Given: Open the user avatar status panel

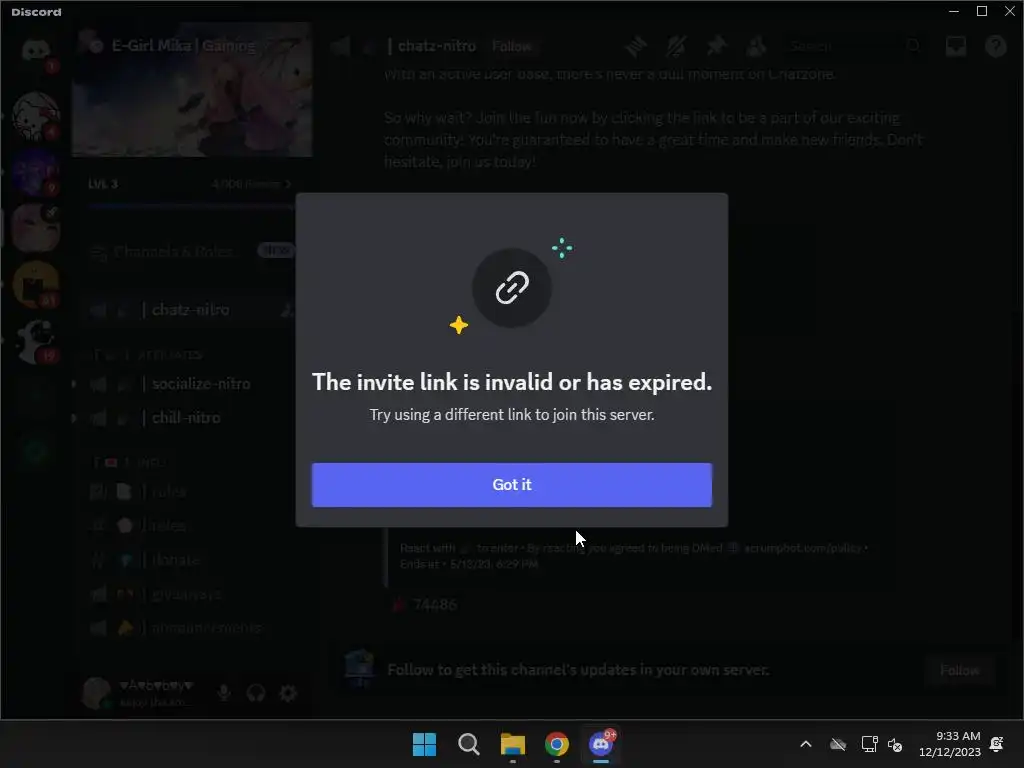Looking at the screenshot, I should tap(96, 692).
